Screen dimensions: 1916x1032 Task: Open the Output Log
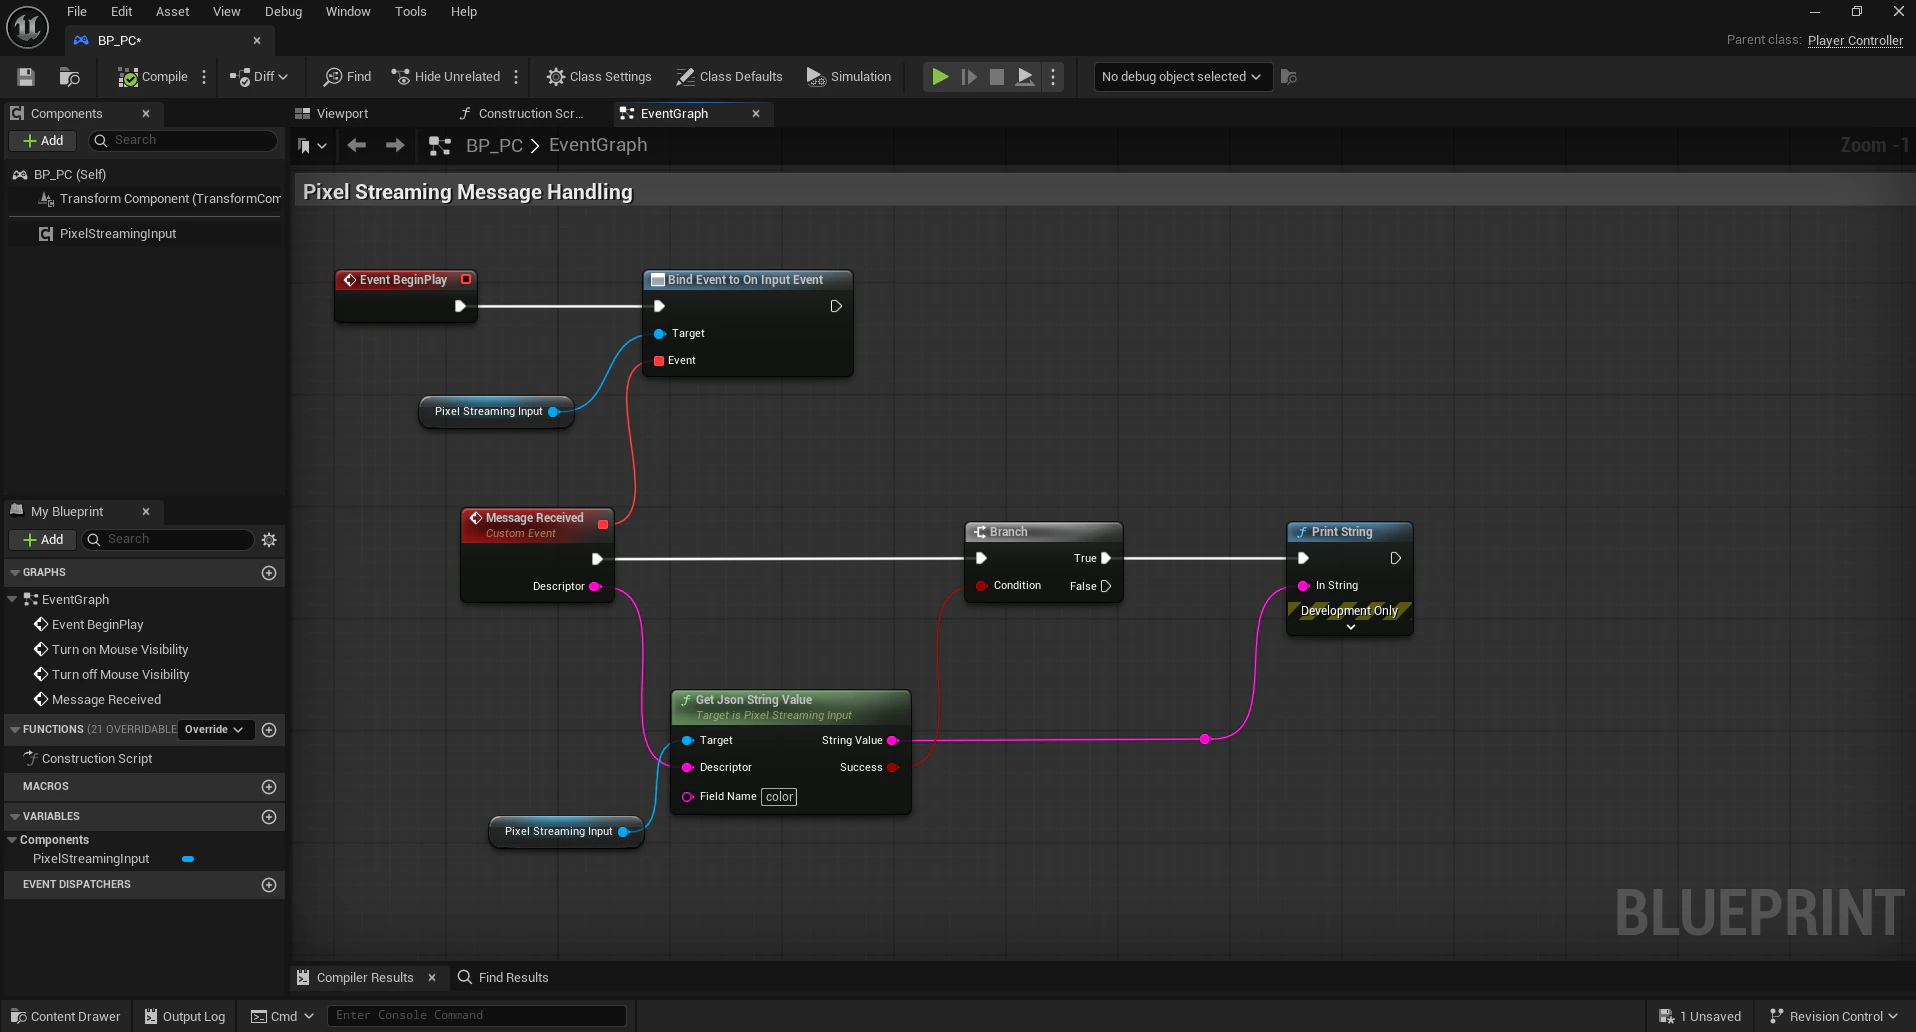185,1016
